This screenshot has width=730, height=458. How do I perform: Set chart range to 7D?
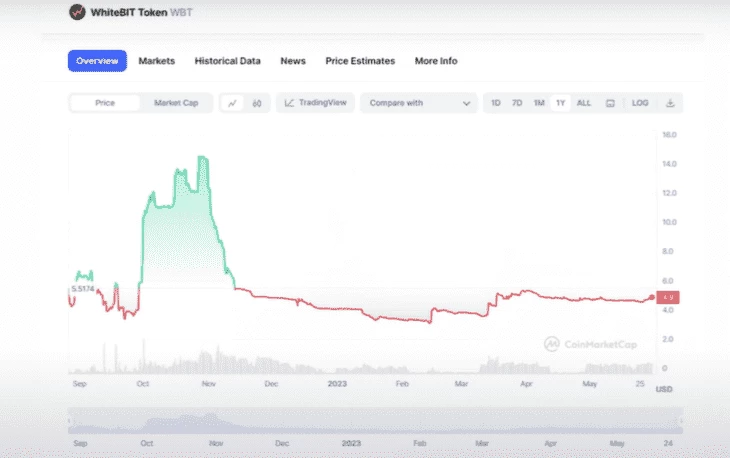(517, 103)
